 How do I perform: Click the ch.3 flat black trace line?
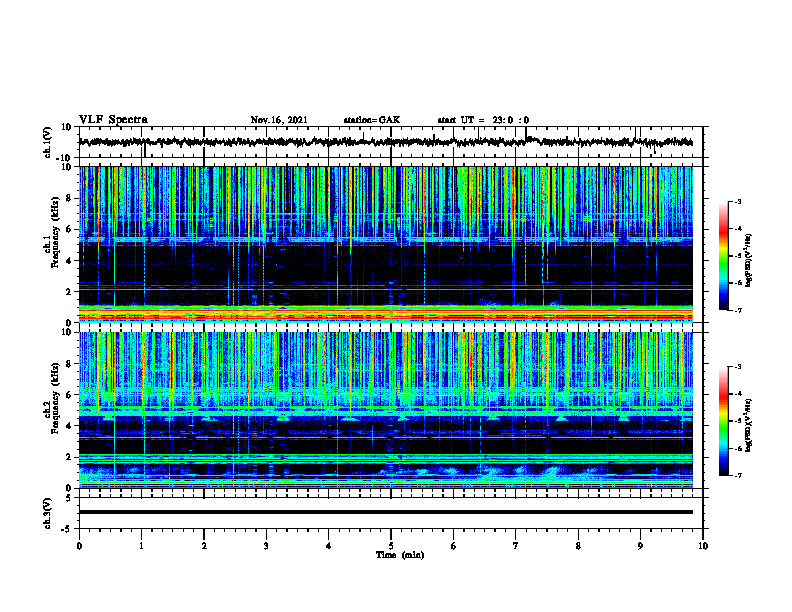click(386, 512)
